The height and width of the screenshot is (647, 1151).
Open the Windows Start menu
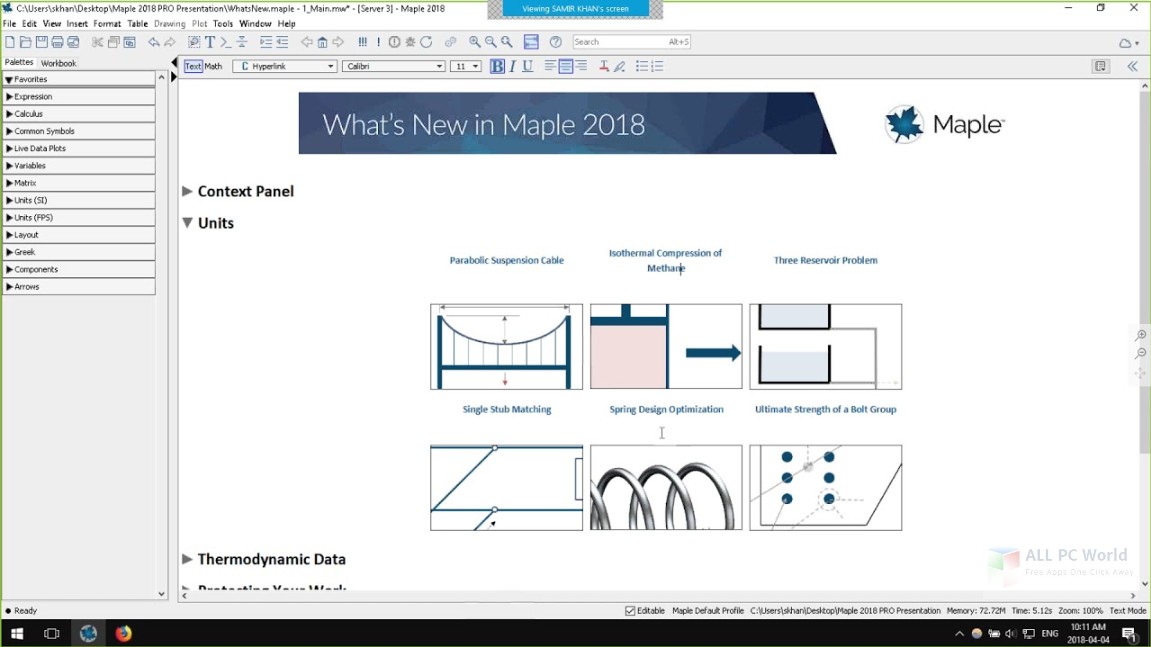tap(17, 633)
